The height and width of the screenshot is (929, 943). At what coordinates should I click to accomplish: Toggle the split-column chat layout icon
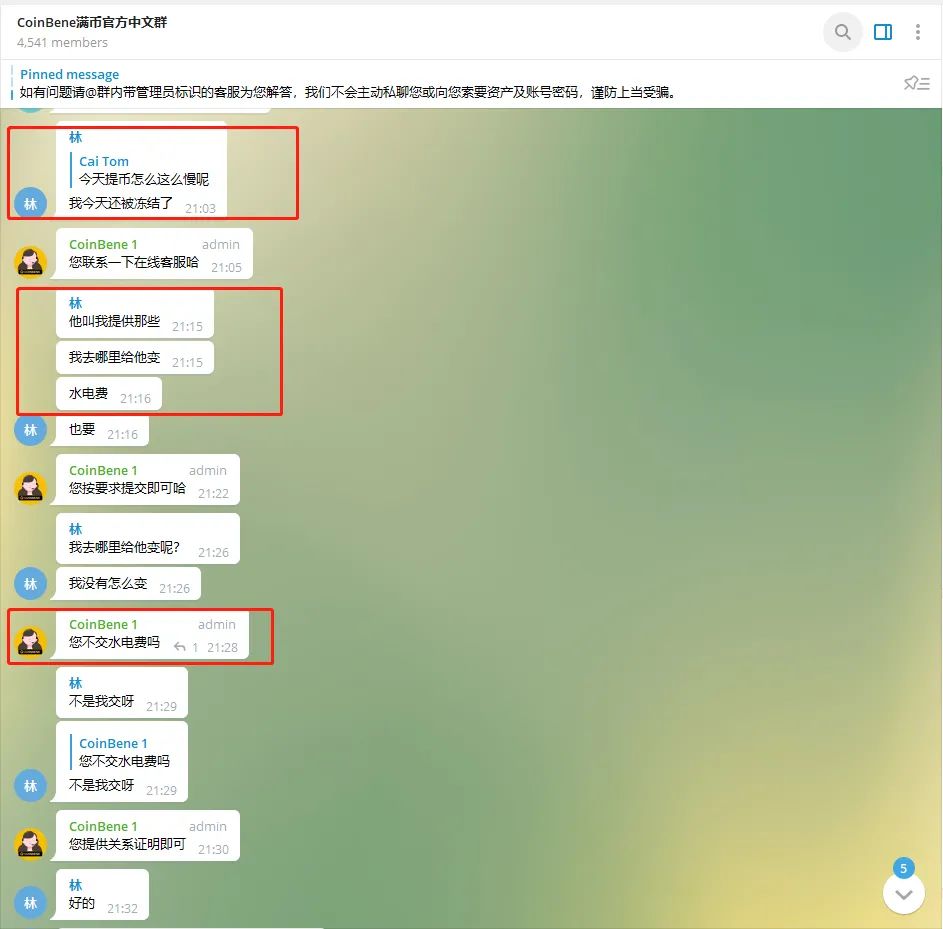(x=882, y=32)
